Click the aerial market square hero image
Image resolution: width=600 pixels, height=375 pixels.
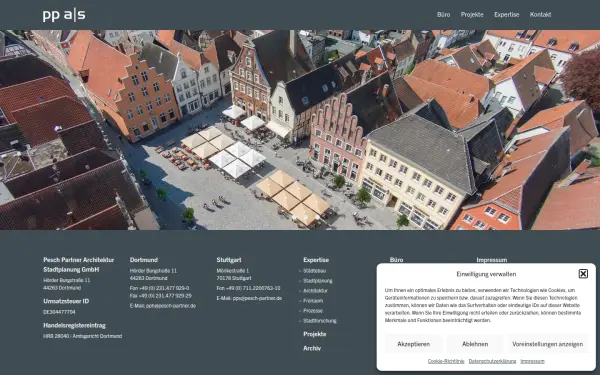click(300, 130)
